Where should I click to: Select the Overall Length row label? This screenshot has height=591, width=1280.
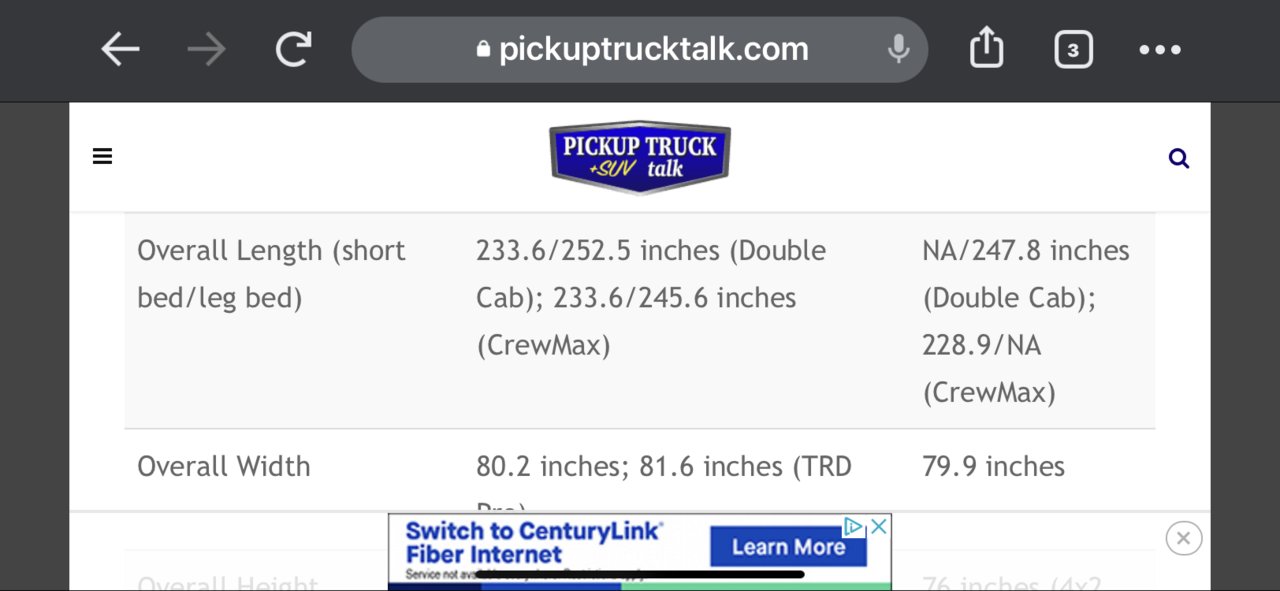tap(271, 274)
